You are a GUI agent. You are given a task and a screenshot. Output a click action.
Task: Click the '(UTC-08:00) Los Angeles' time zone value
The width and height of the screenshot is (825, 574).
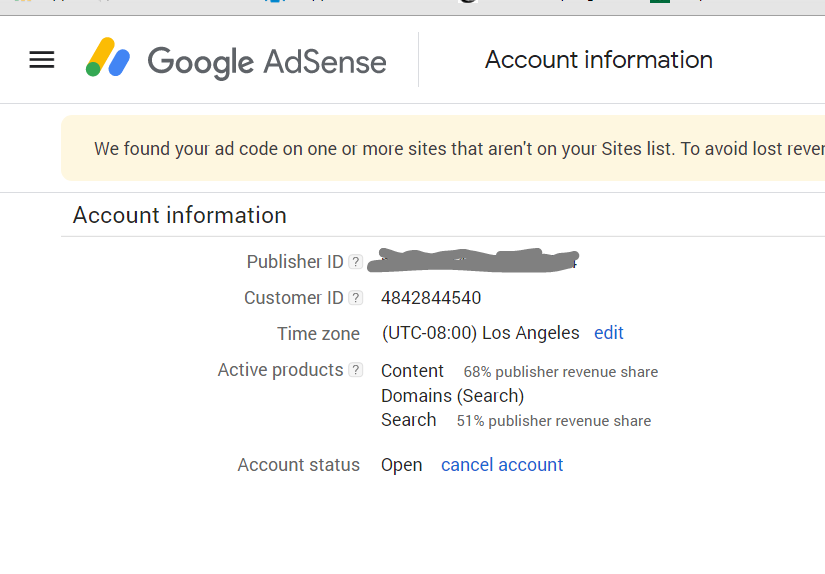point(480,333)
